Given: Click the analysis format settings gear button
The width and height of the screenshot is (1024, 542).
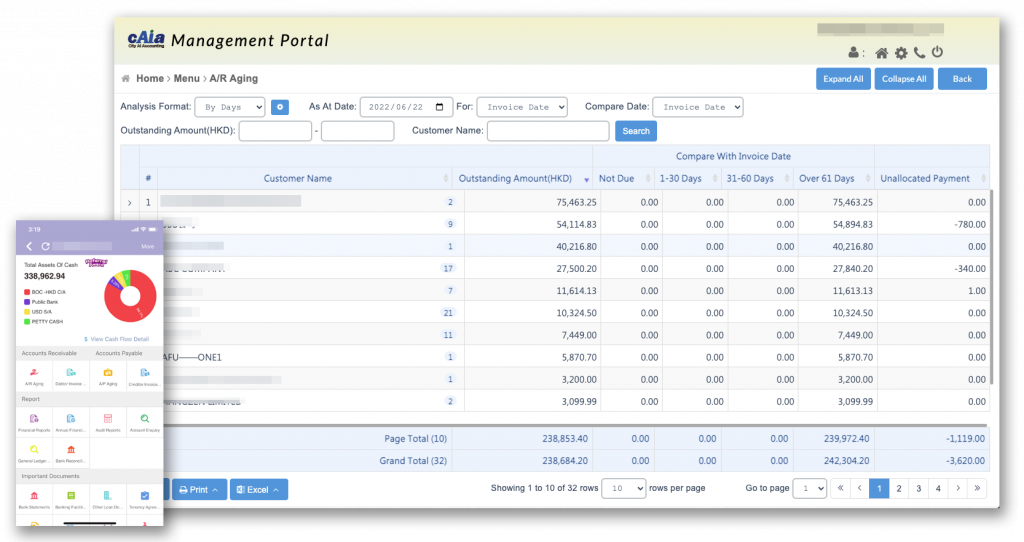Looking at the screenshot, I should tap(280, 107).
